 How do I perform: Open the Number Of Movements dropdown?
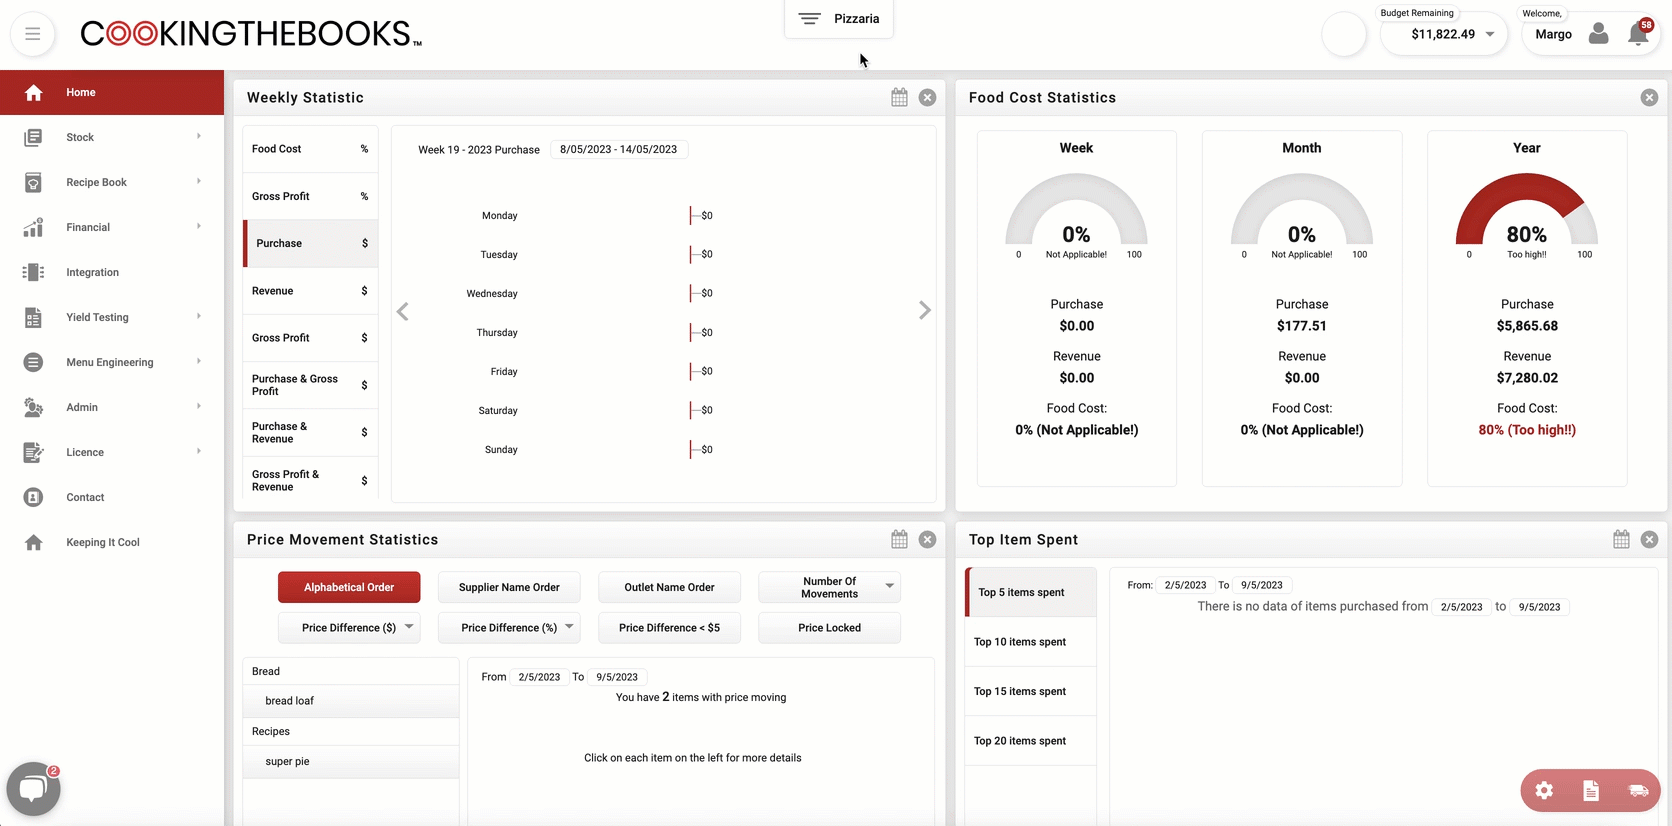pos(829,587)
